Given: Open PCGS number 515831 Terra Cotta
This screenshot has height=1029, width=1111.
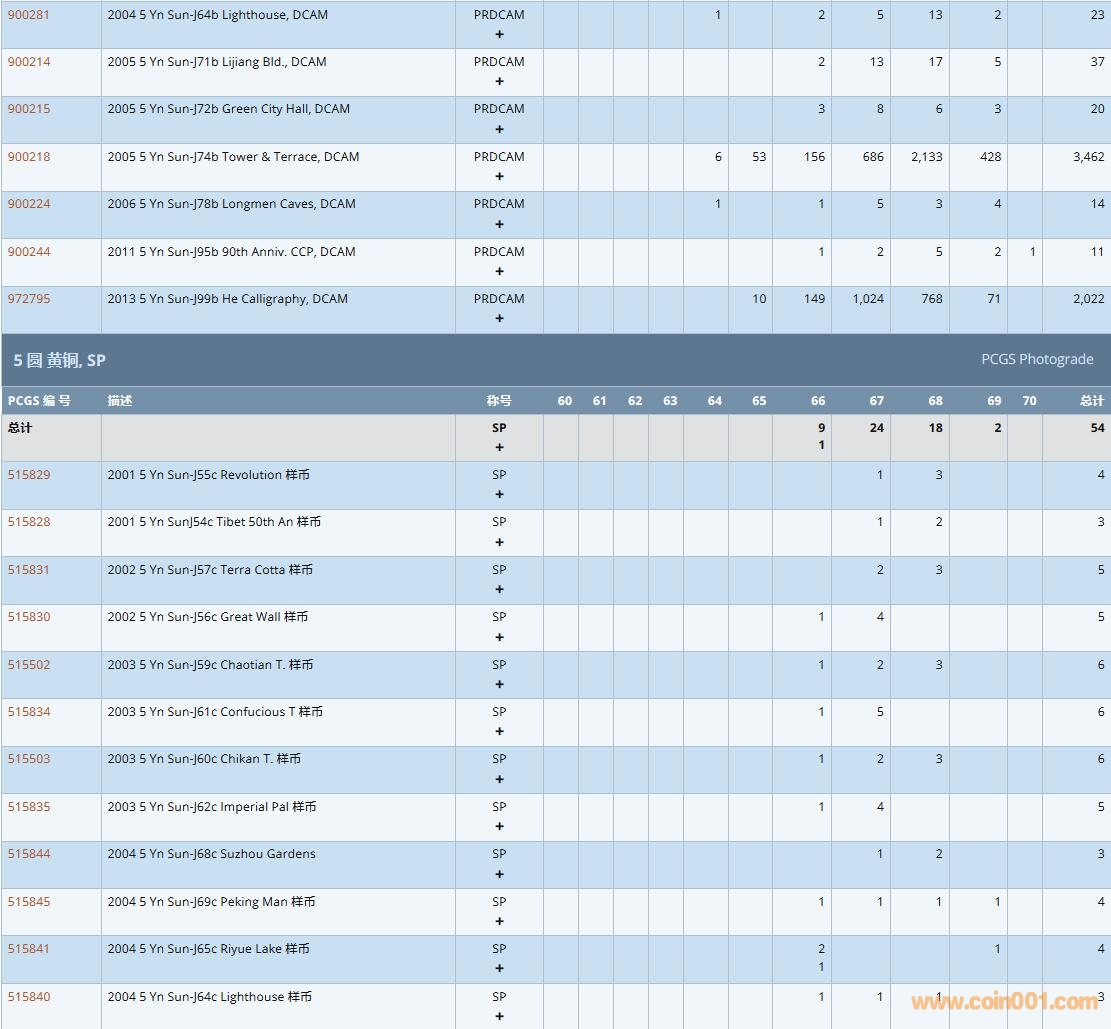Looking at the screenshot, I should tap(29, 570).
